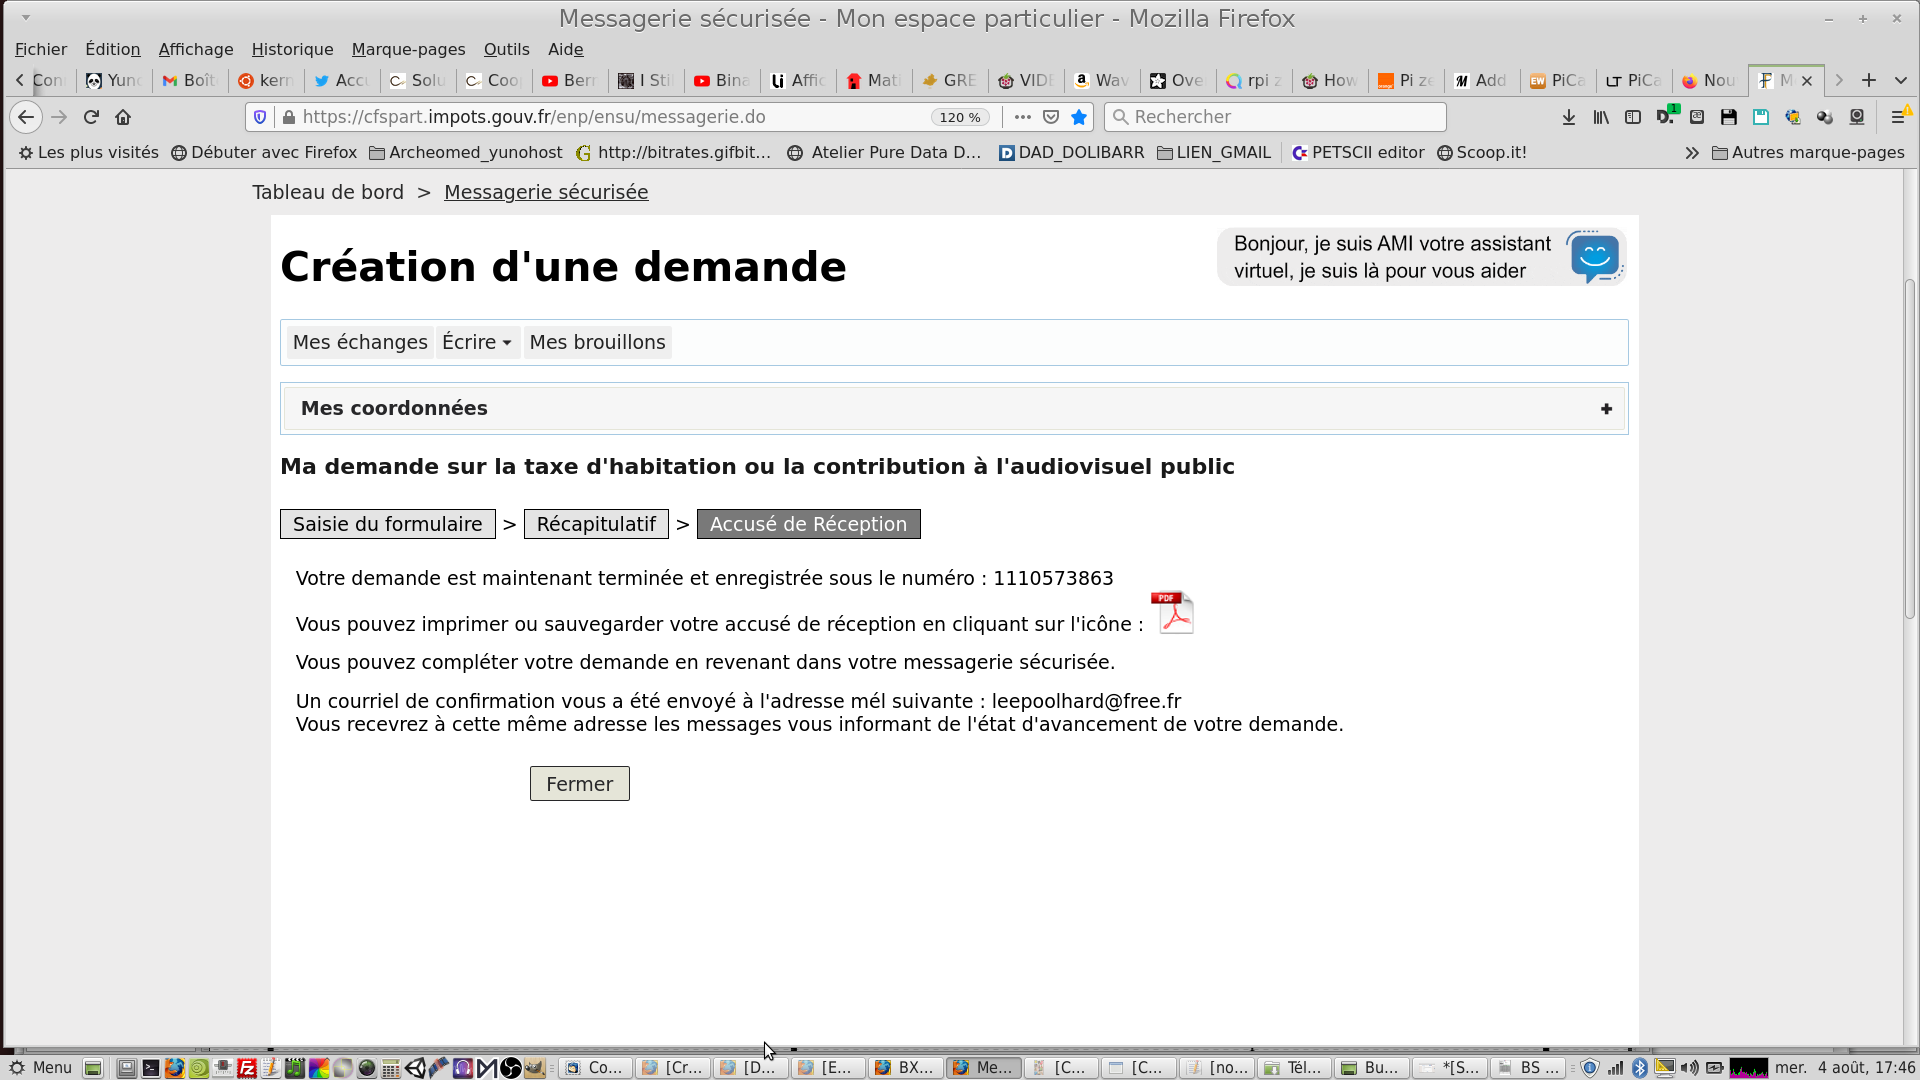The image size is (1920, 1080).
Task: Open the page actions three-dots menu
Action: pyautogui.click(x=1022, y=117)
